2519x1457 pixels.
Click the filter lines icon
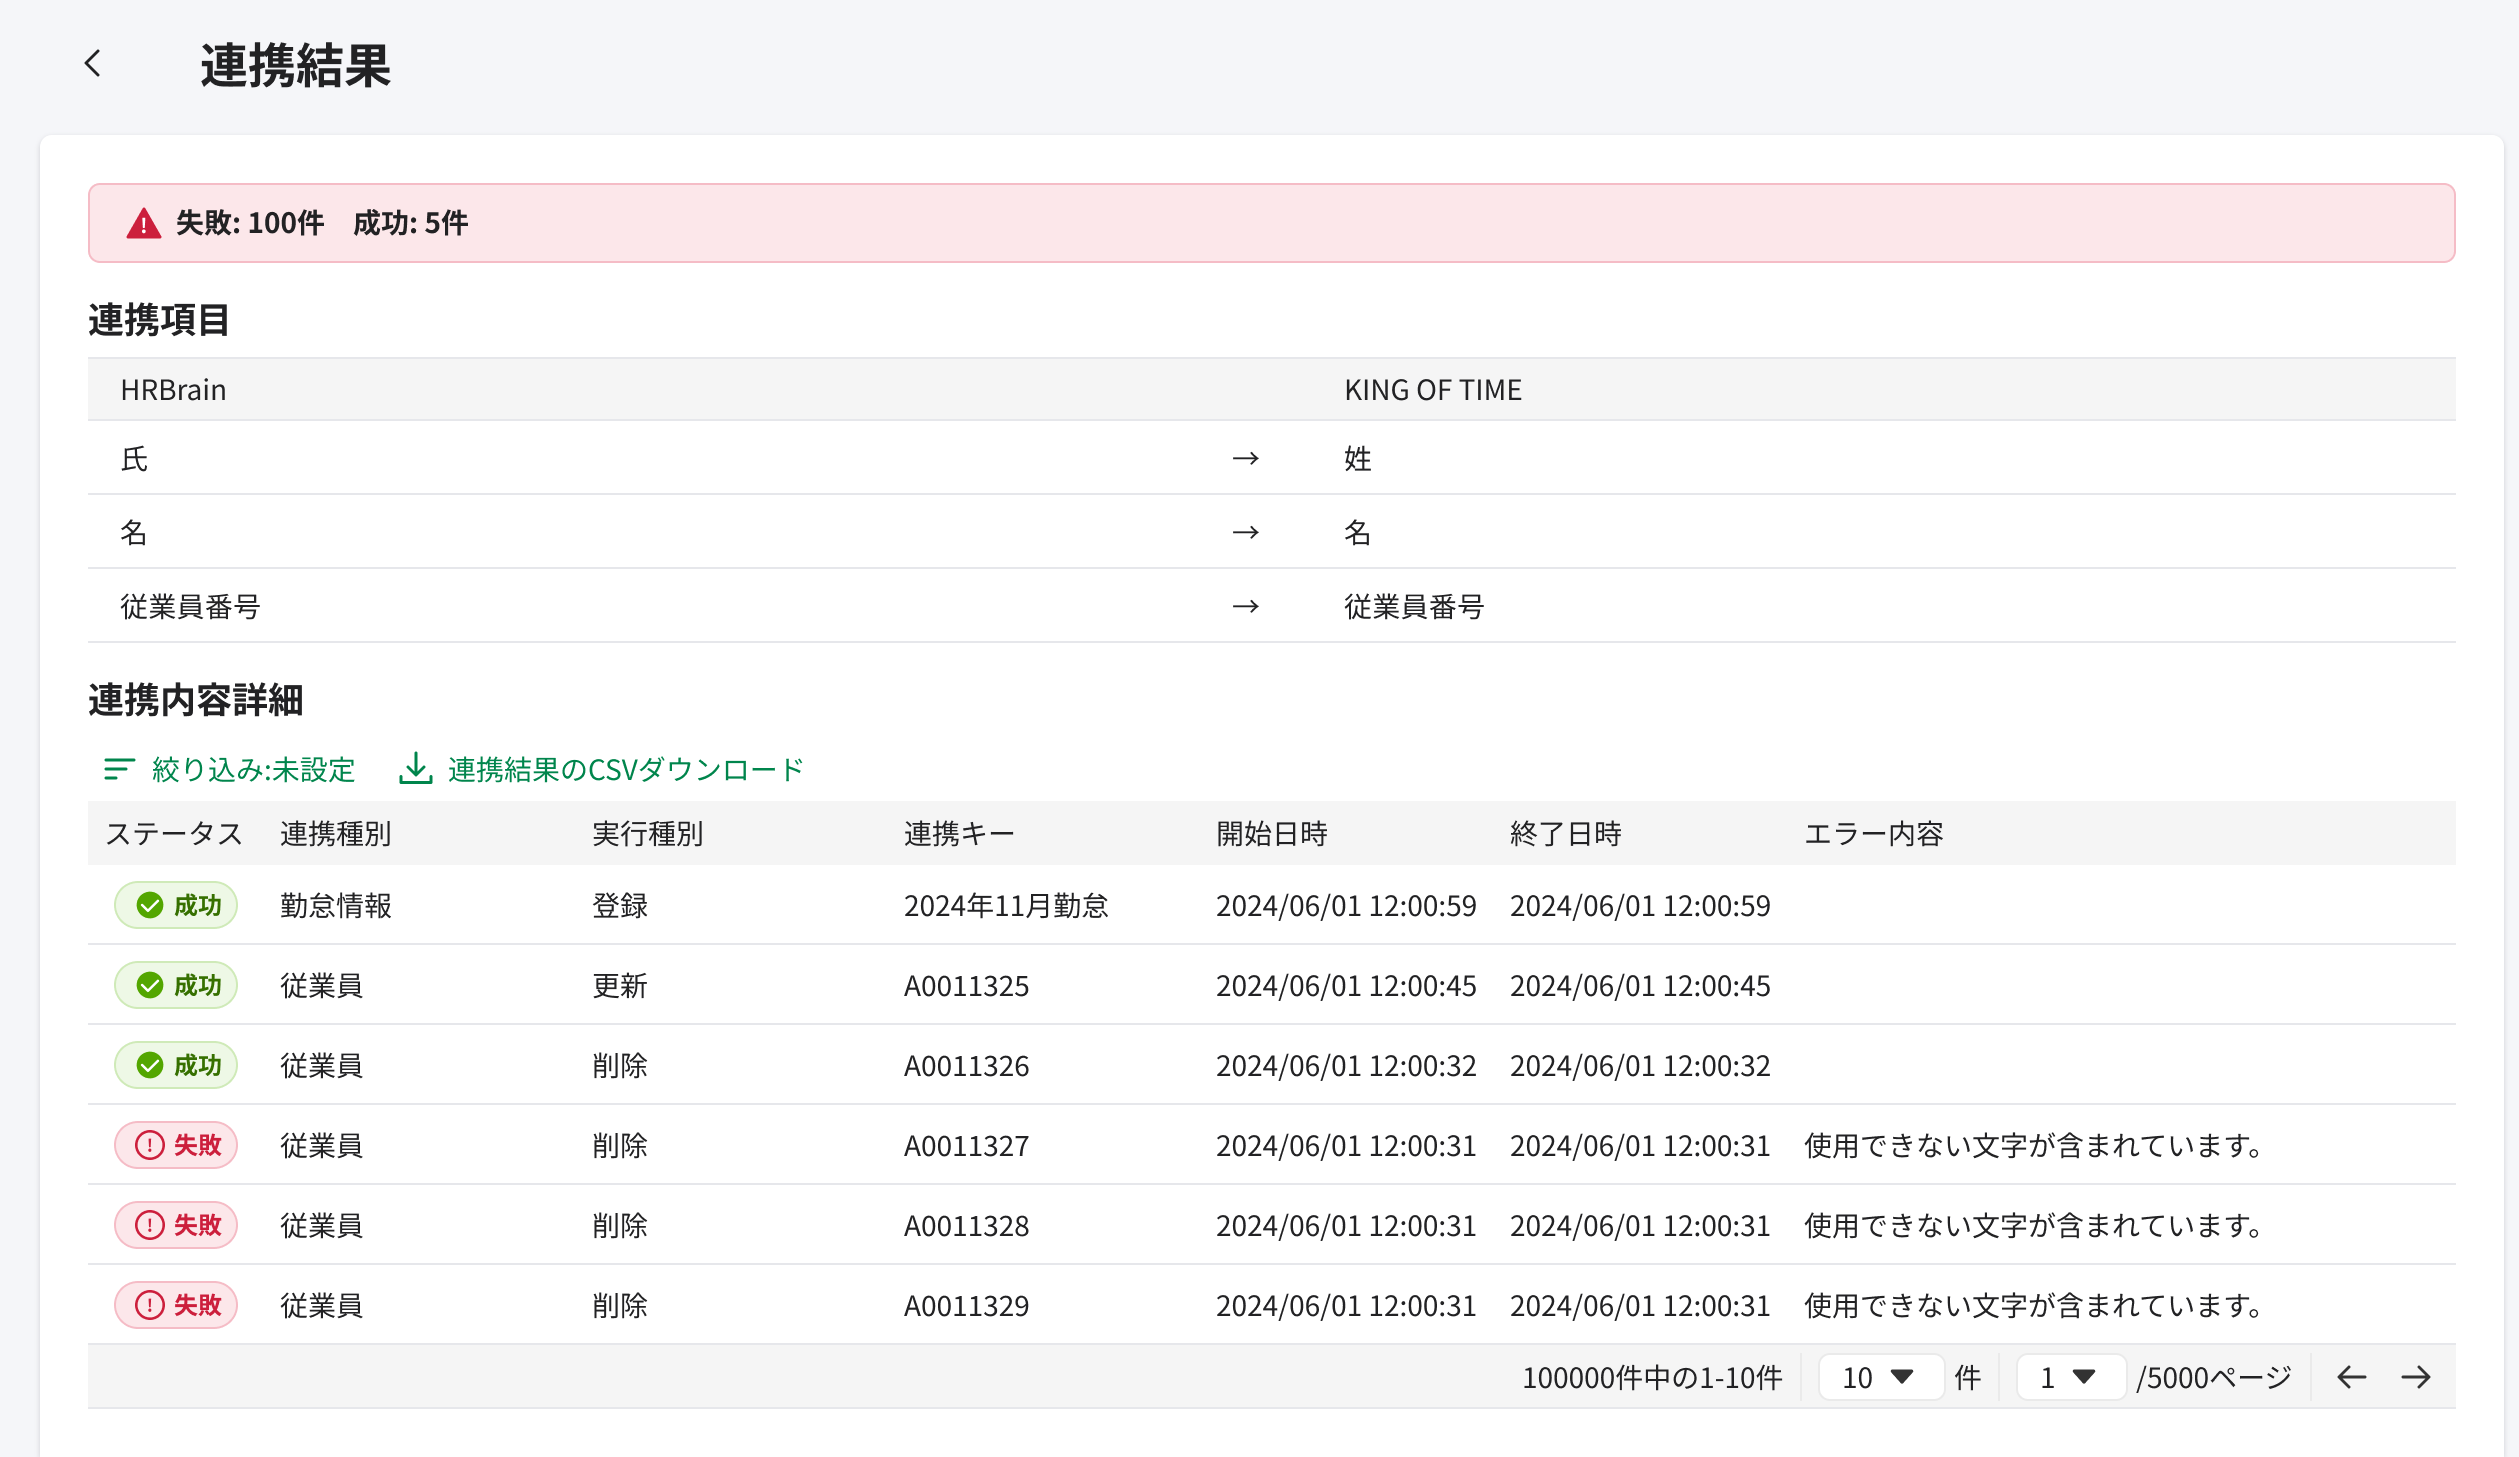[x=119, y=769]
